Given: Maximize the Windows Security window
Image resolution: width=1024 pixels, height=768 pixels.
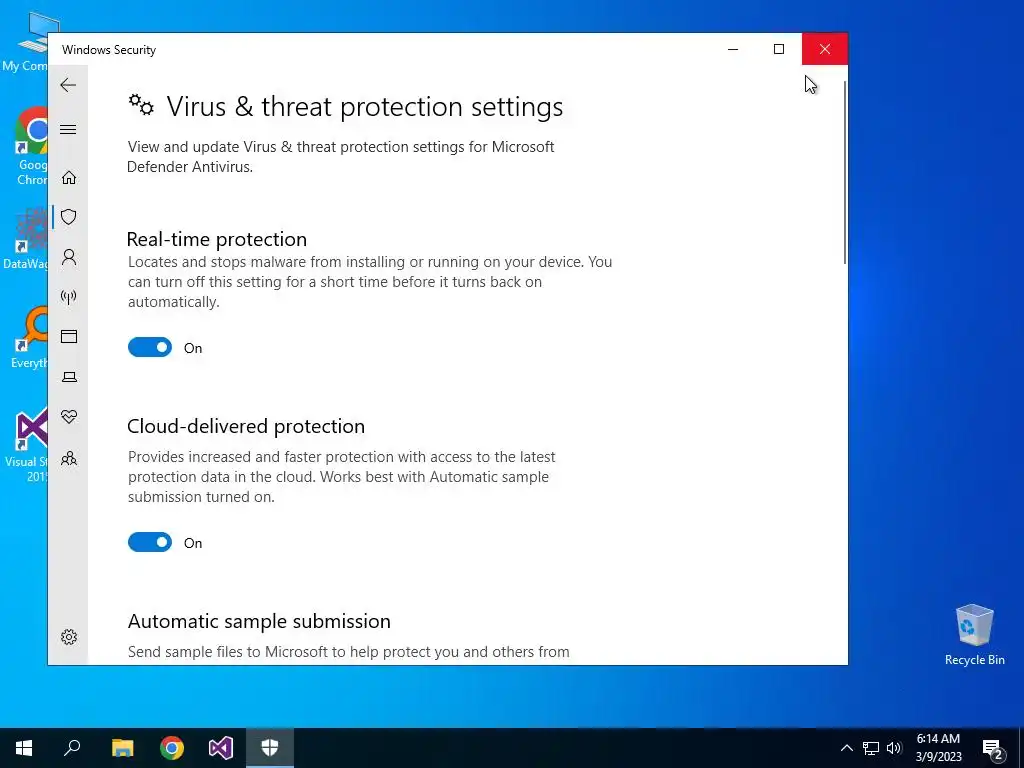Looking at the screenshot, I should [x=778, y=49].
